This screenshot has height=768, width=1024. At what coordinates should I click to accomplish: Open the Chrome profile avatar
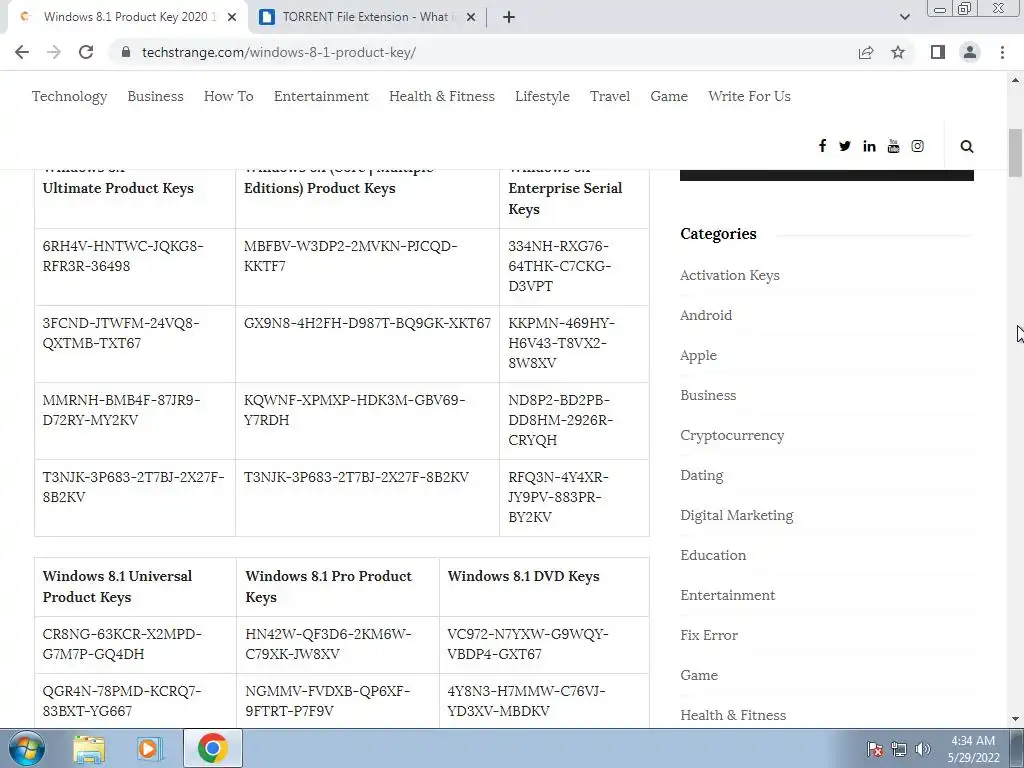pyautogui.click(x=970, y=52)
